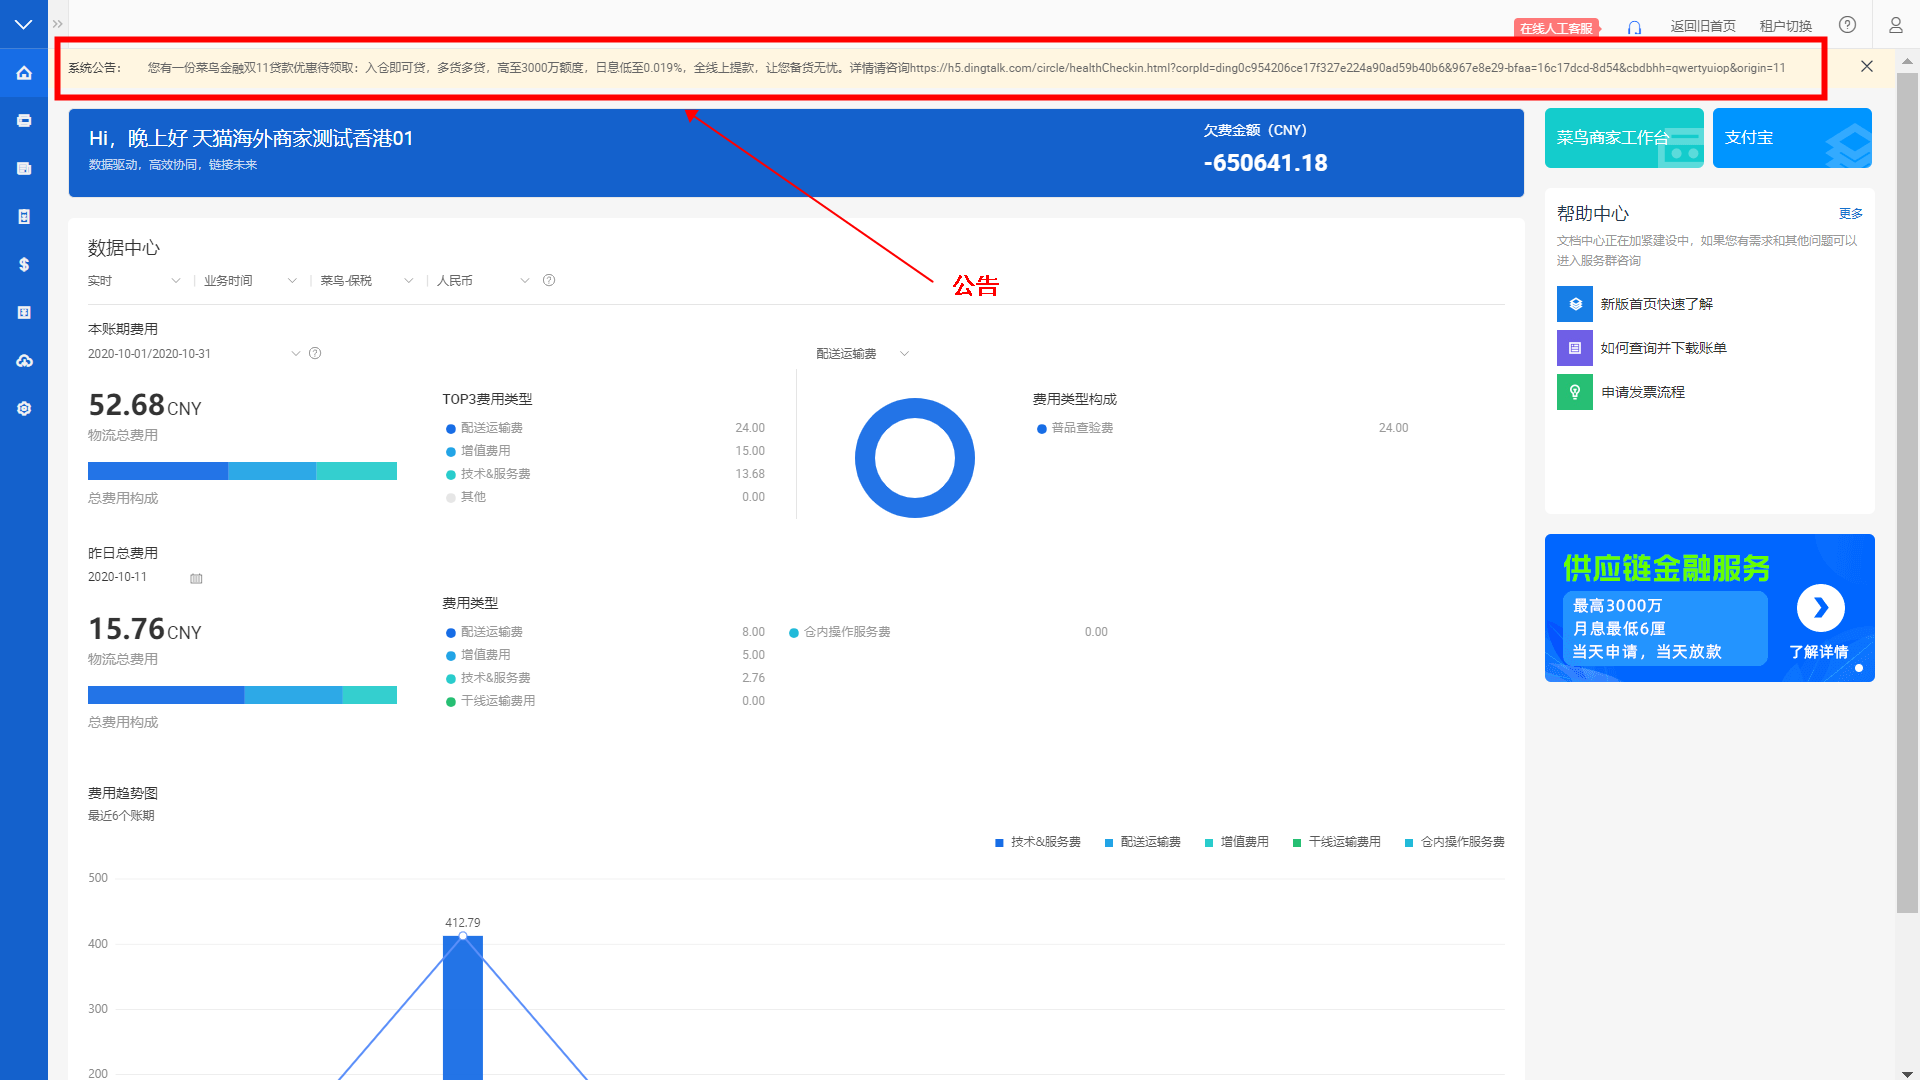Click the 申请发票流程 lightbulb icon
1920x1080 pixels.
pos(1574,392)
